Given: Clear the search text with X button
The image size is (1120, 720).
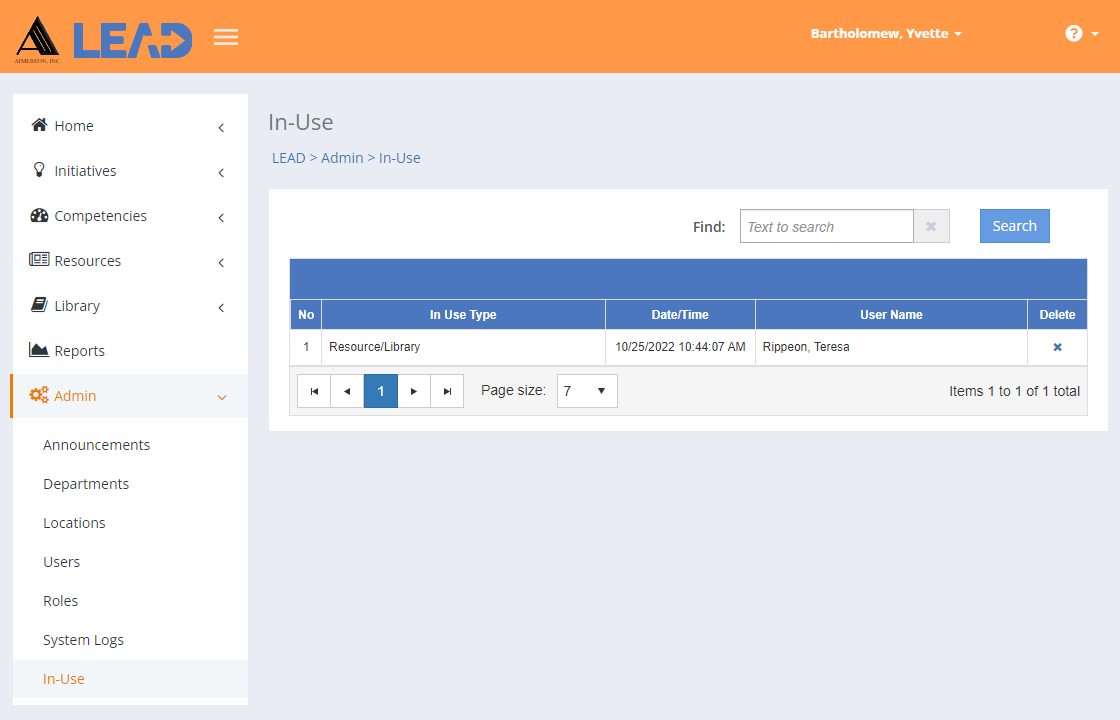Looking at the screenshot, I should 931,226.
